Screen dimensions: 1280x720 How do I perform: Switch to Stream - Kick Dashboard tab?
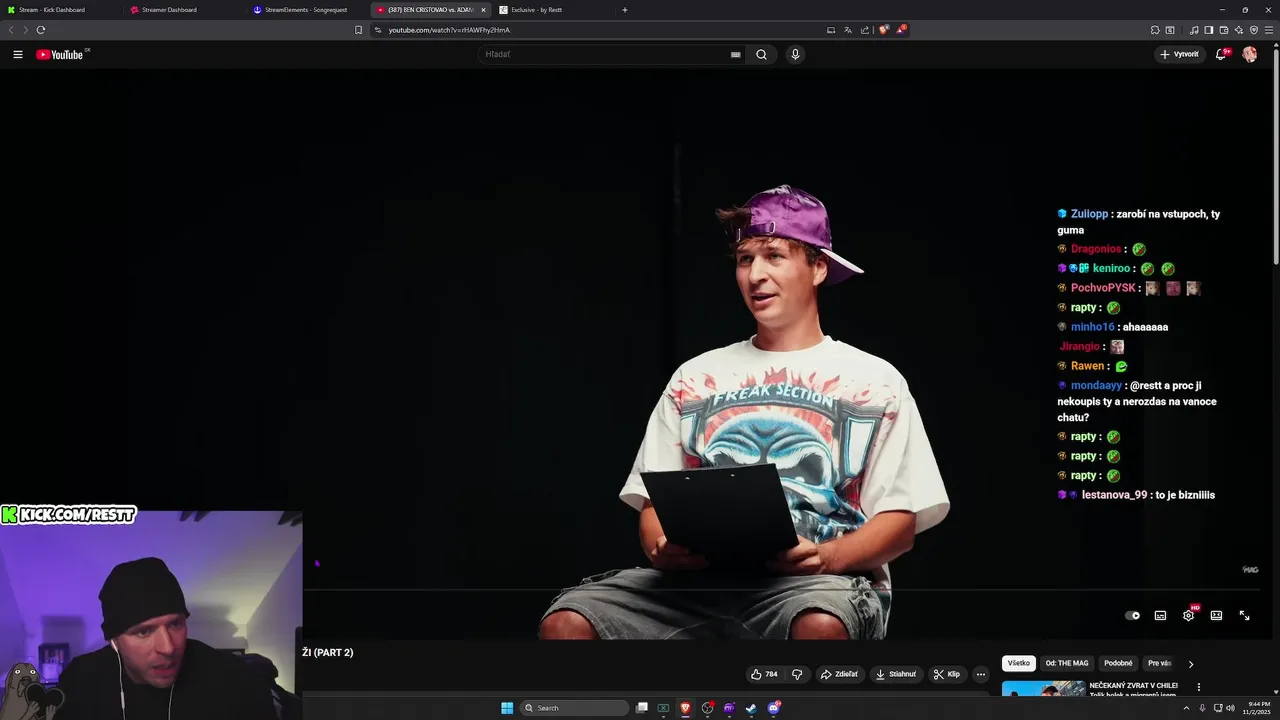(60, 10)
